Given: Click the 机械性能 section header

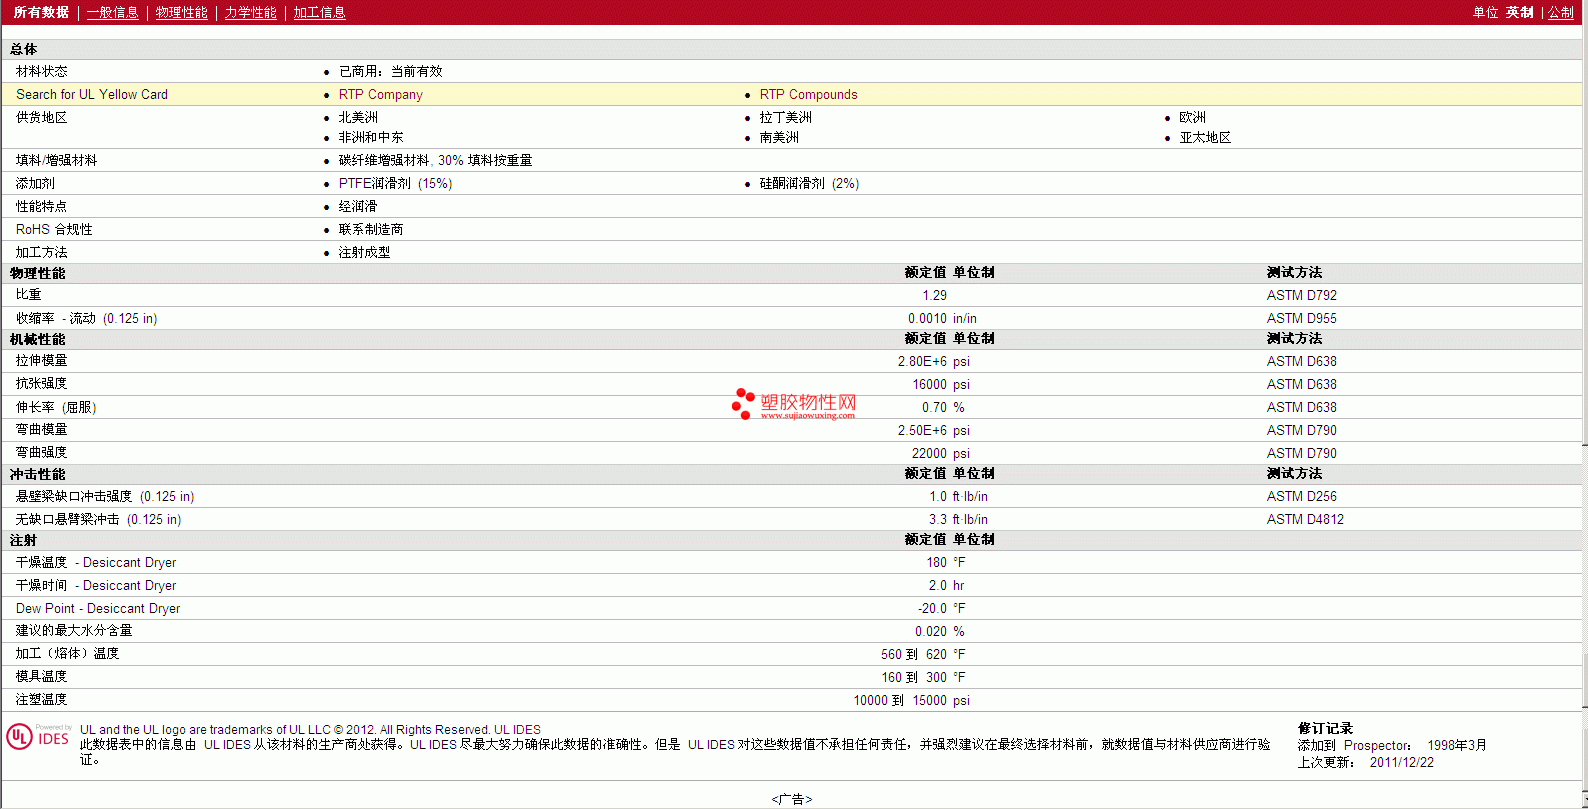Looking at the screenshot, I should click(x=37, y=339).
